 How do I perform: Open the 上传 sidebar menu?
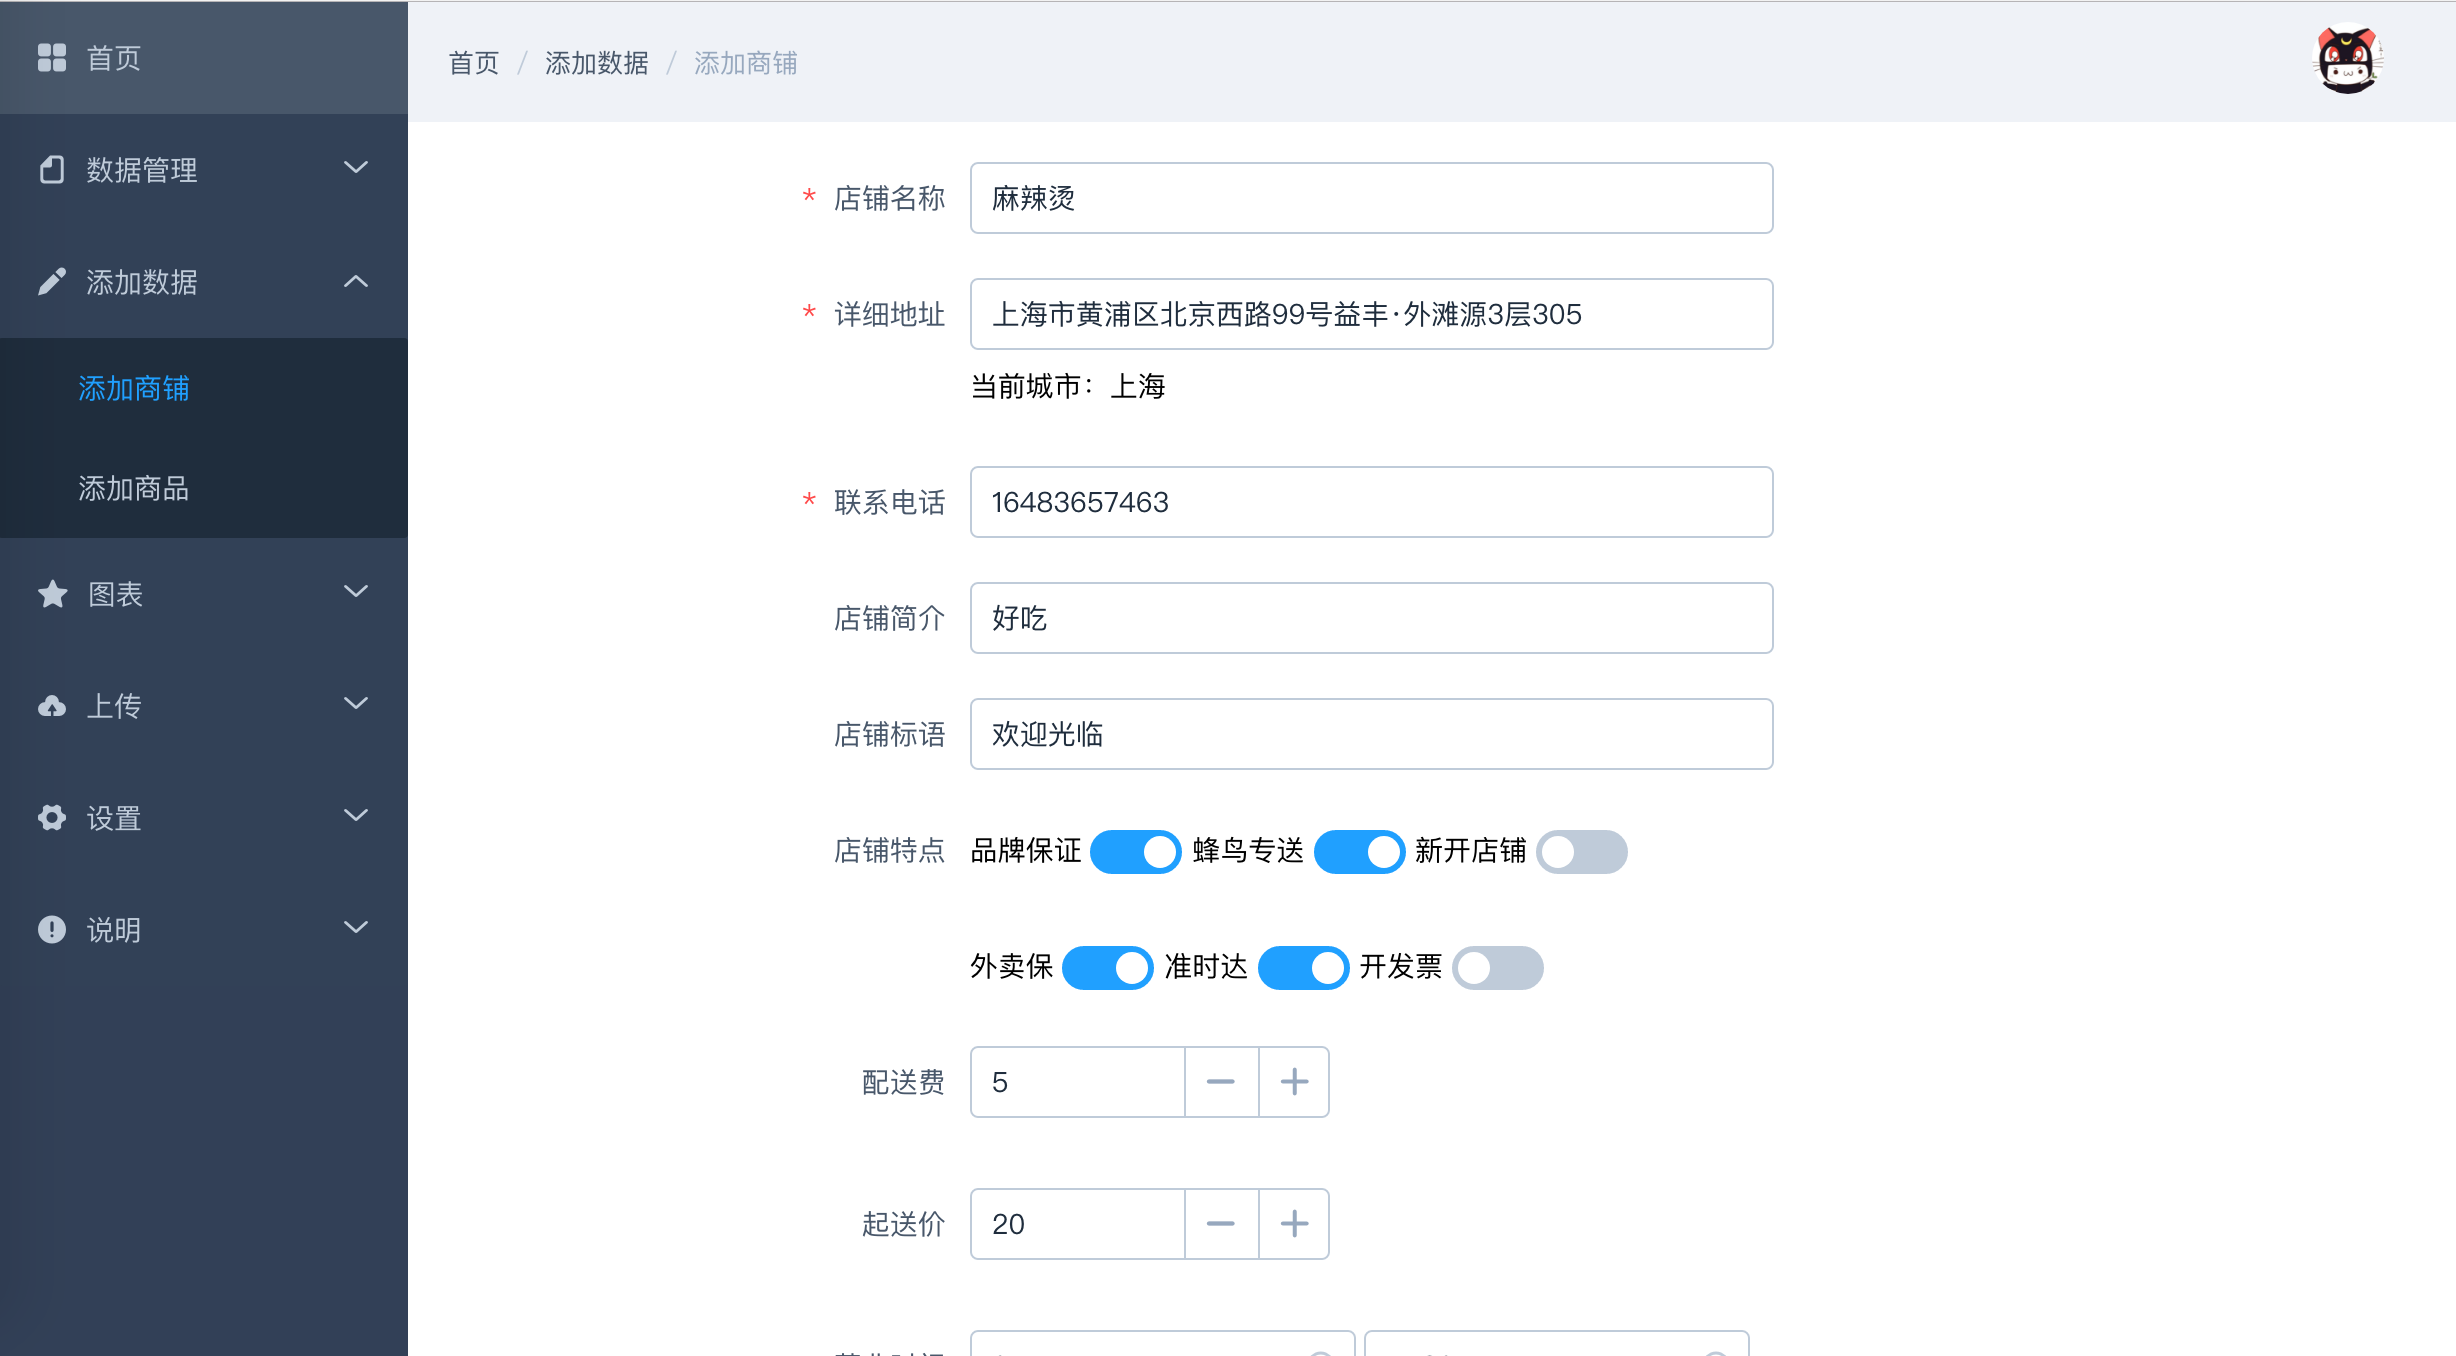(x=204, y=706)
